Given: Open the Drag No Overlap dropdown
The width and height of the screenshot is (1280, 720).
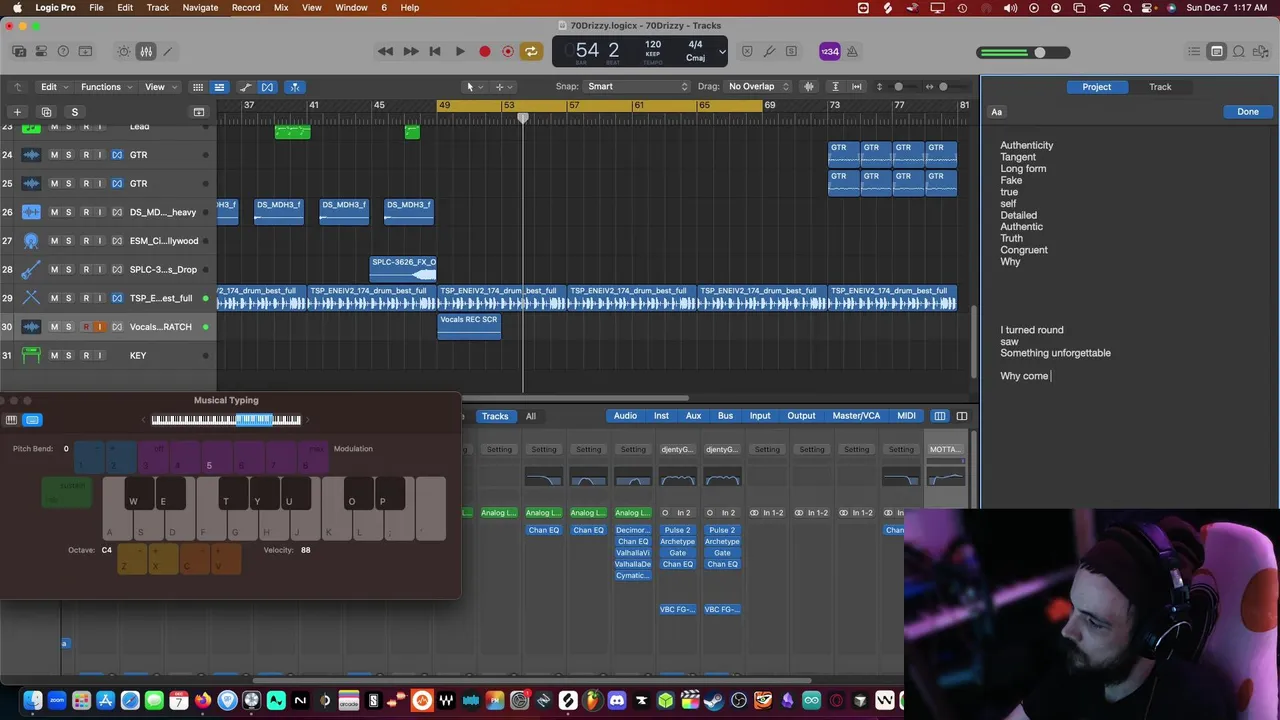Looking at the screenshot, I should (758, 87).
